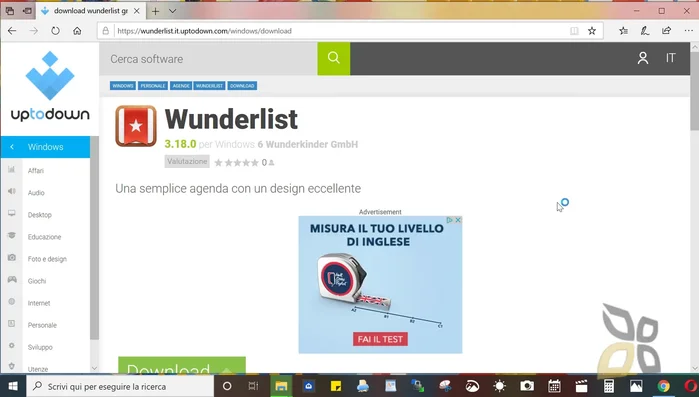The height and width of the screenshot is (397, 699).
Task: Open the IT language selector
Action: [670, 58]
